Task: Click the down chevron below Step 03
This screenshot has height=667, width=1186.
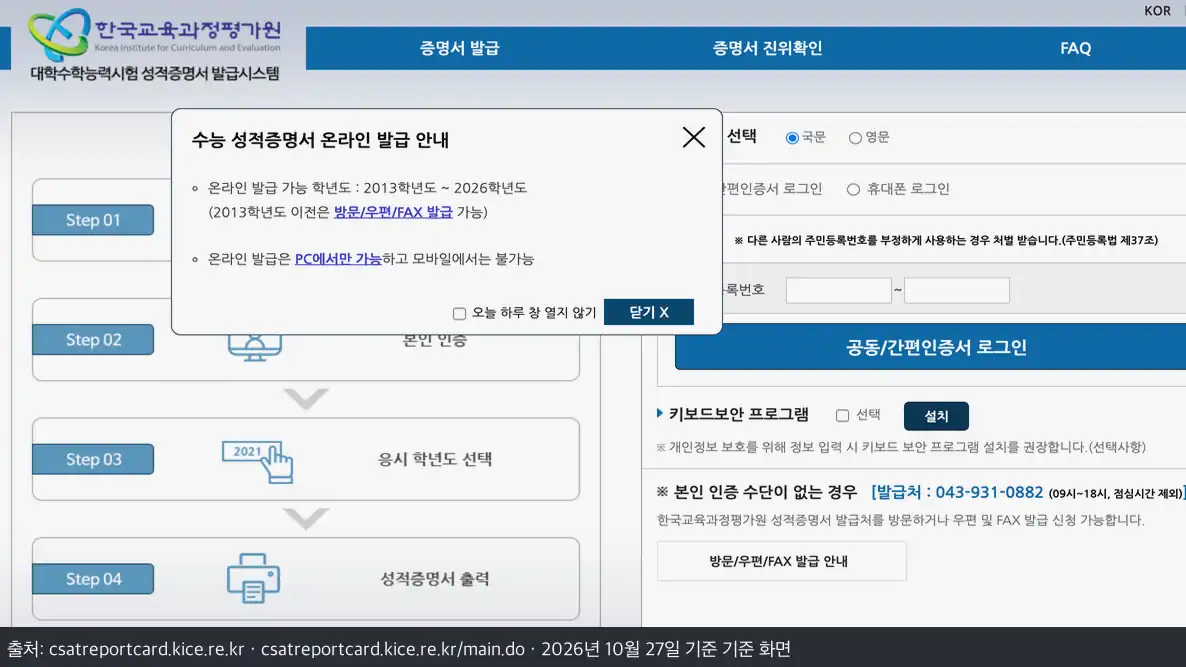Action: coord(306,518)
